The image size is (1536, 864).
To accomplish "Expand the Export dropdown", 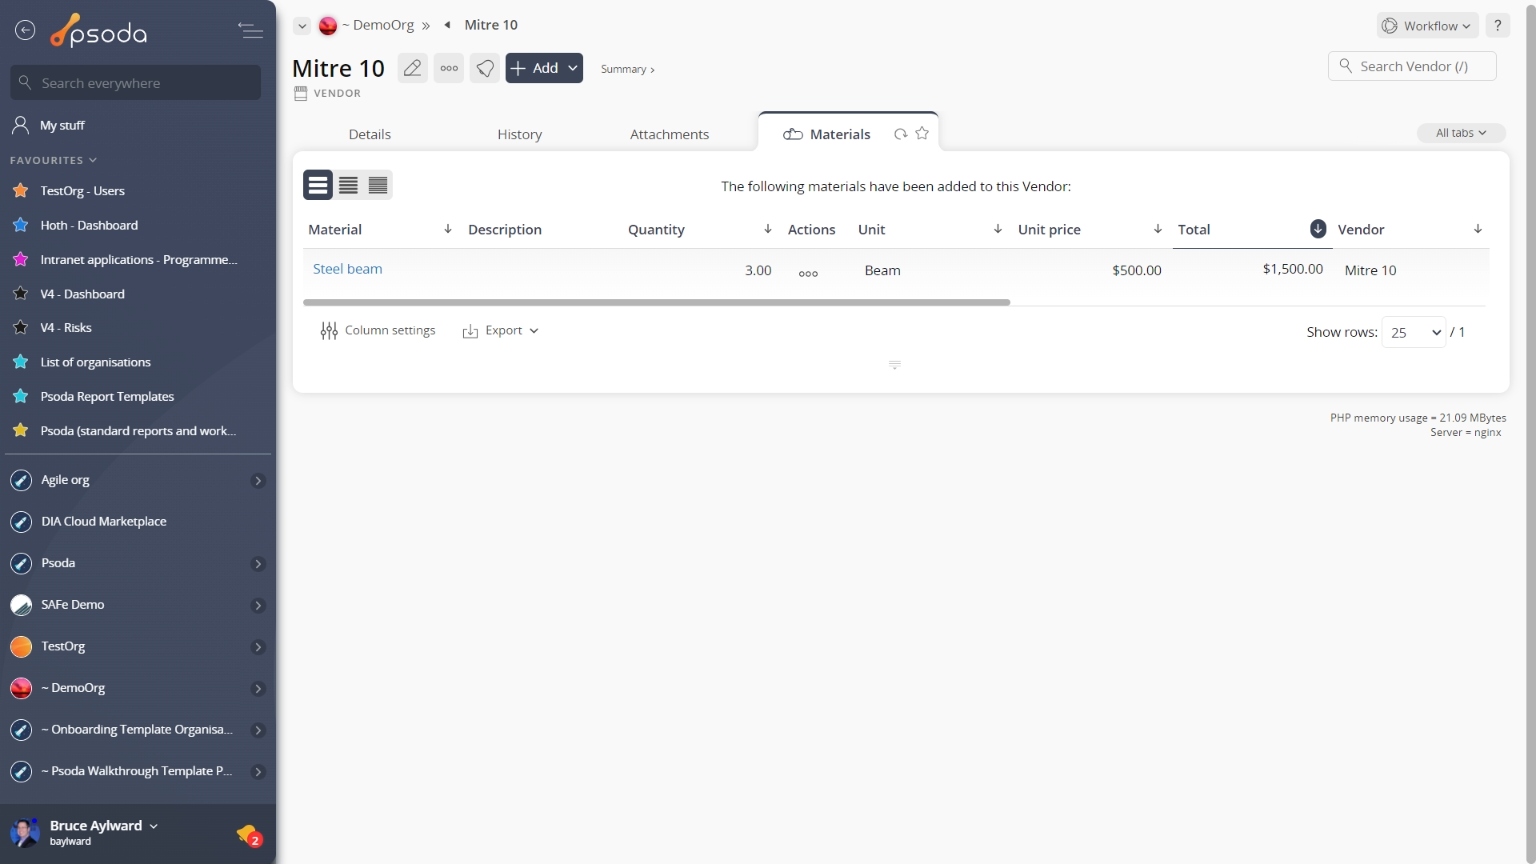I will 501,331.
